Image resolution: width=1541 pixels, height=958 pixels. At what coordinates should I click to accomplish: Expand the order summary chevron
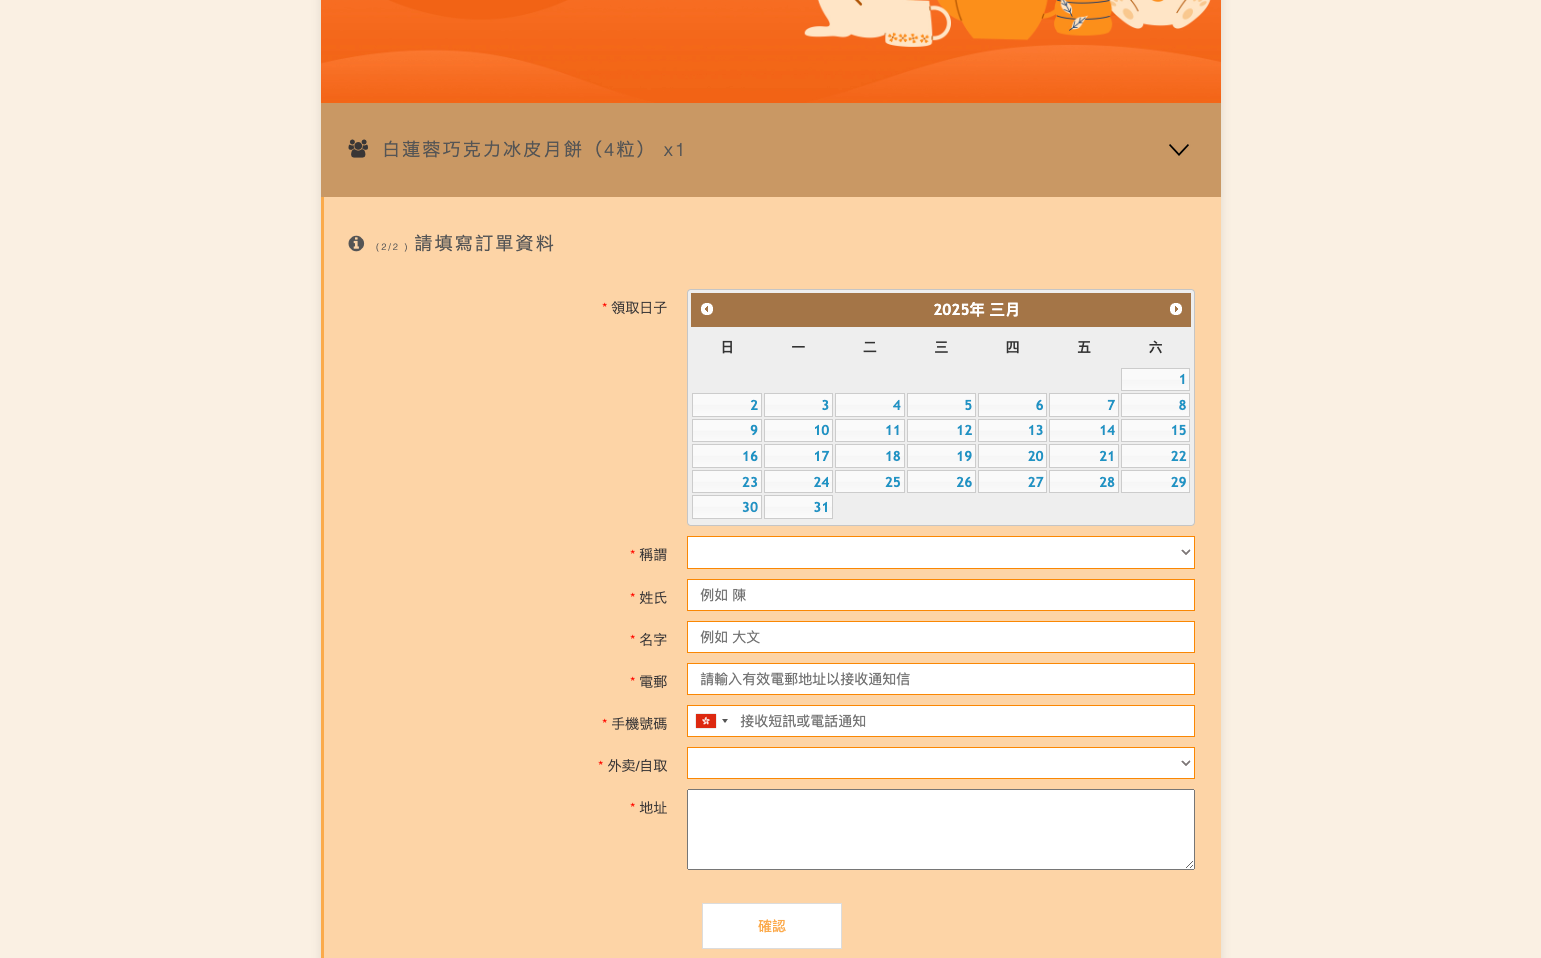(1179, 150)
